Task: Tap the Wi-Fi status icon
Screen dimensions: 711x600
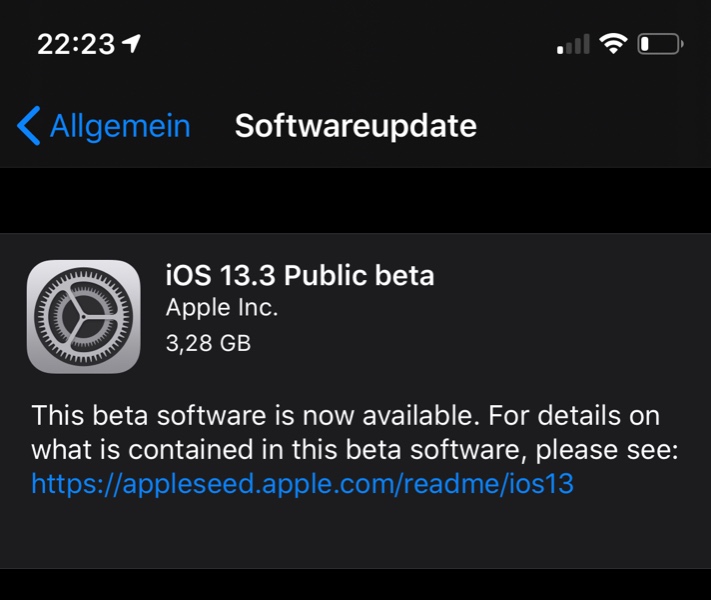Action: (x=612, y=44)
